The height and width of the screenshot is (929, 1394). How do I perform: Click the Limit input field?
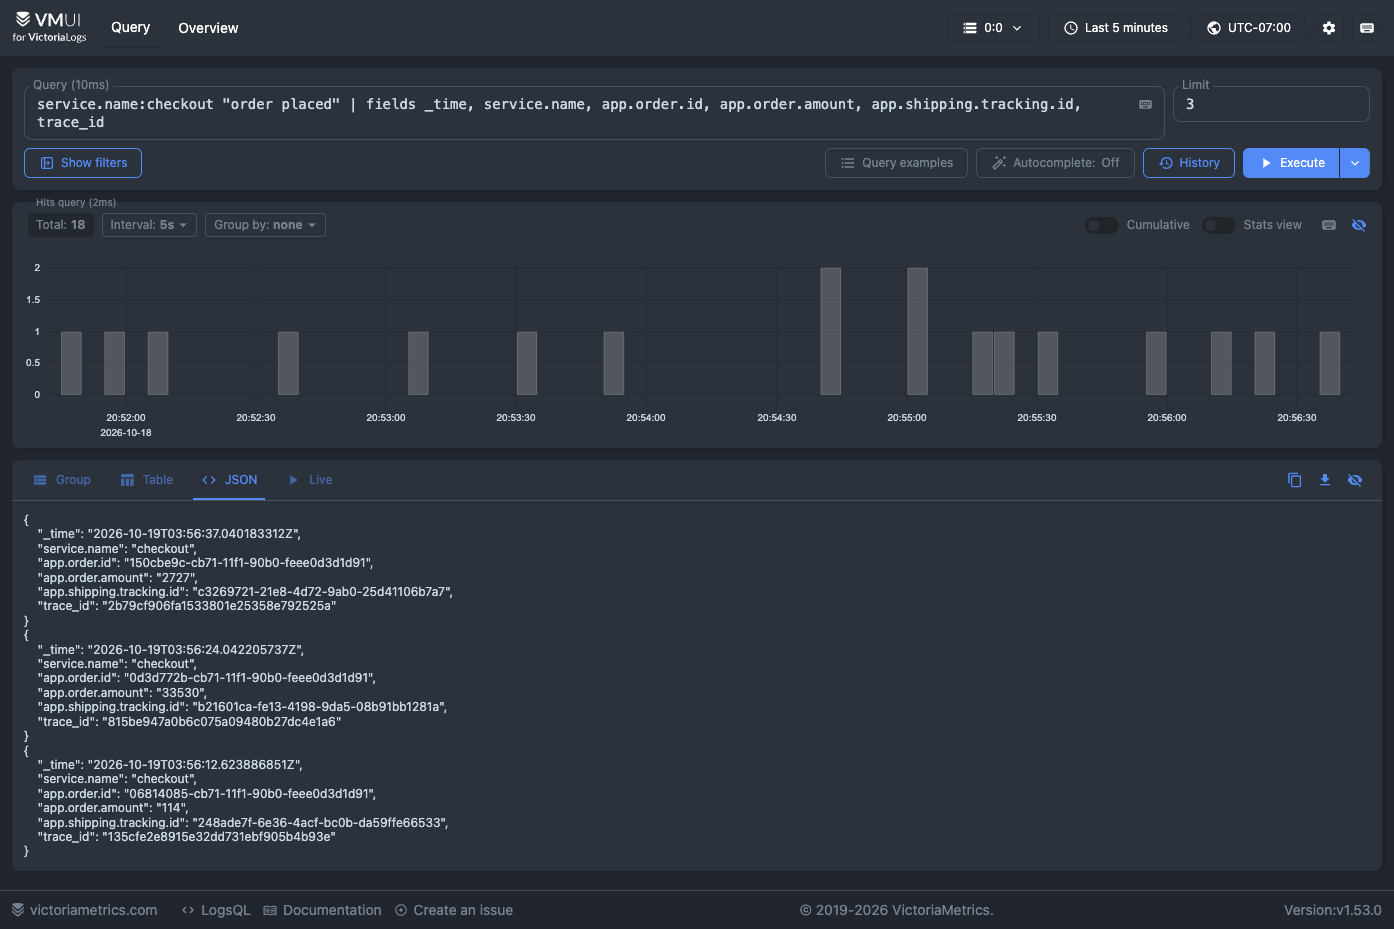point(1271,104)
